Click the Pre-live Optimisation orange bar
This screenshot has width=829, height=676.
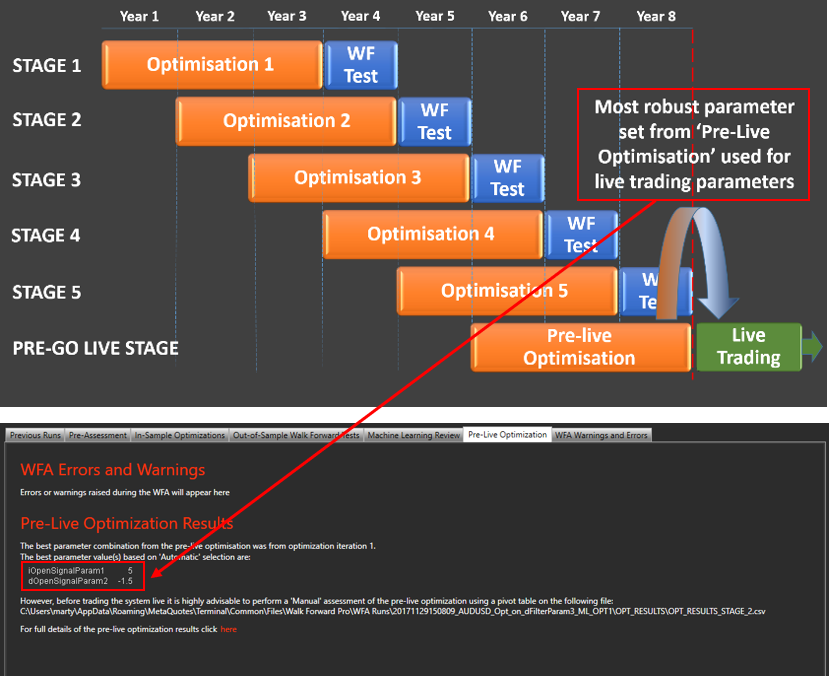(580, 347)
